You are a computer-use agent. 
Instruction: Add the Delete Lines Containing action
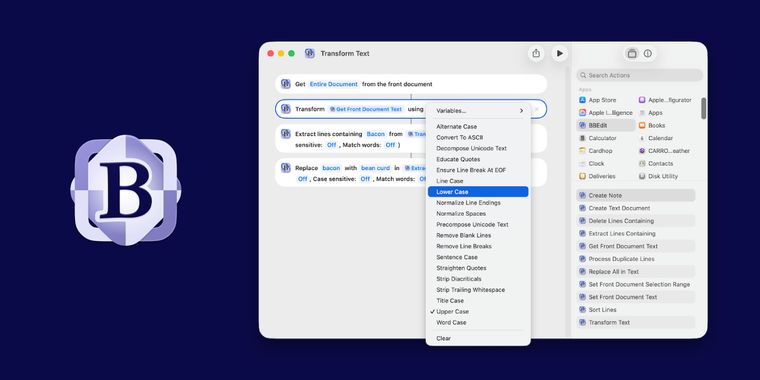click(x=636, y=221)
